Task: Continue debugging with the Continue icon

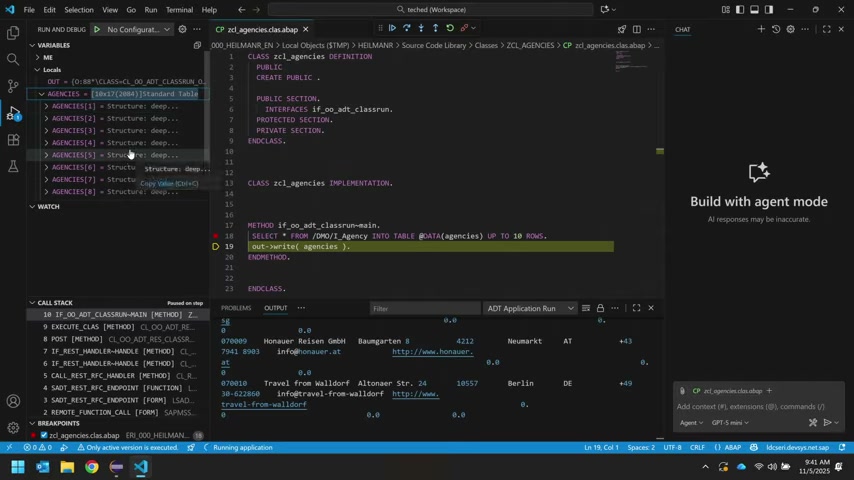Action: pyautogui.click(x=392, y=28)
